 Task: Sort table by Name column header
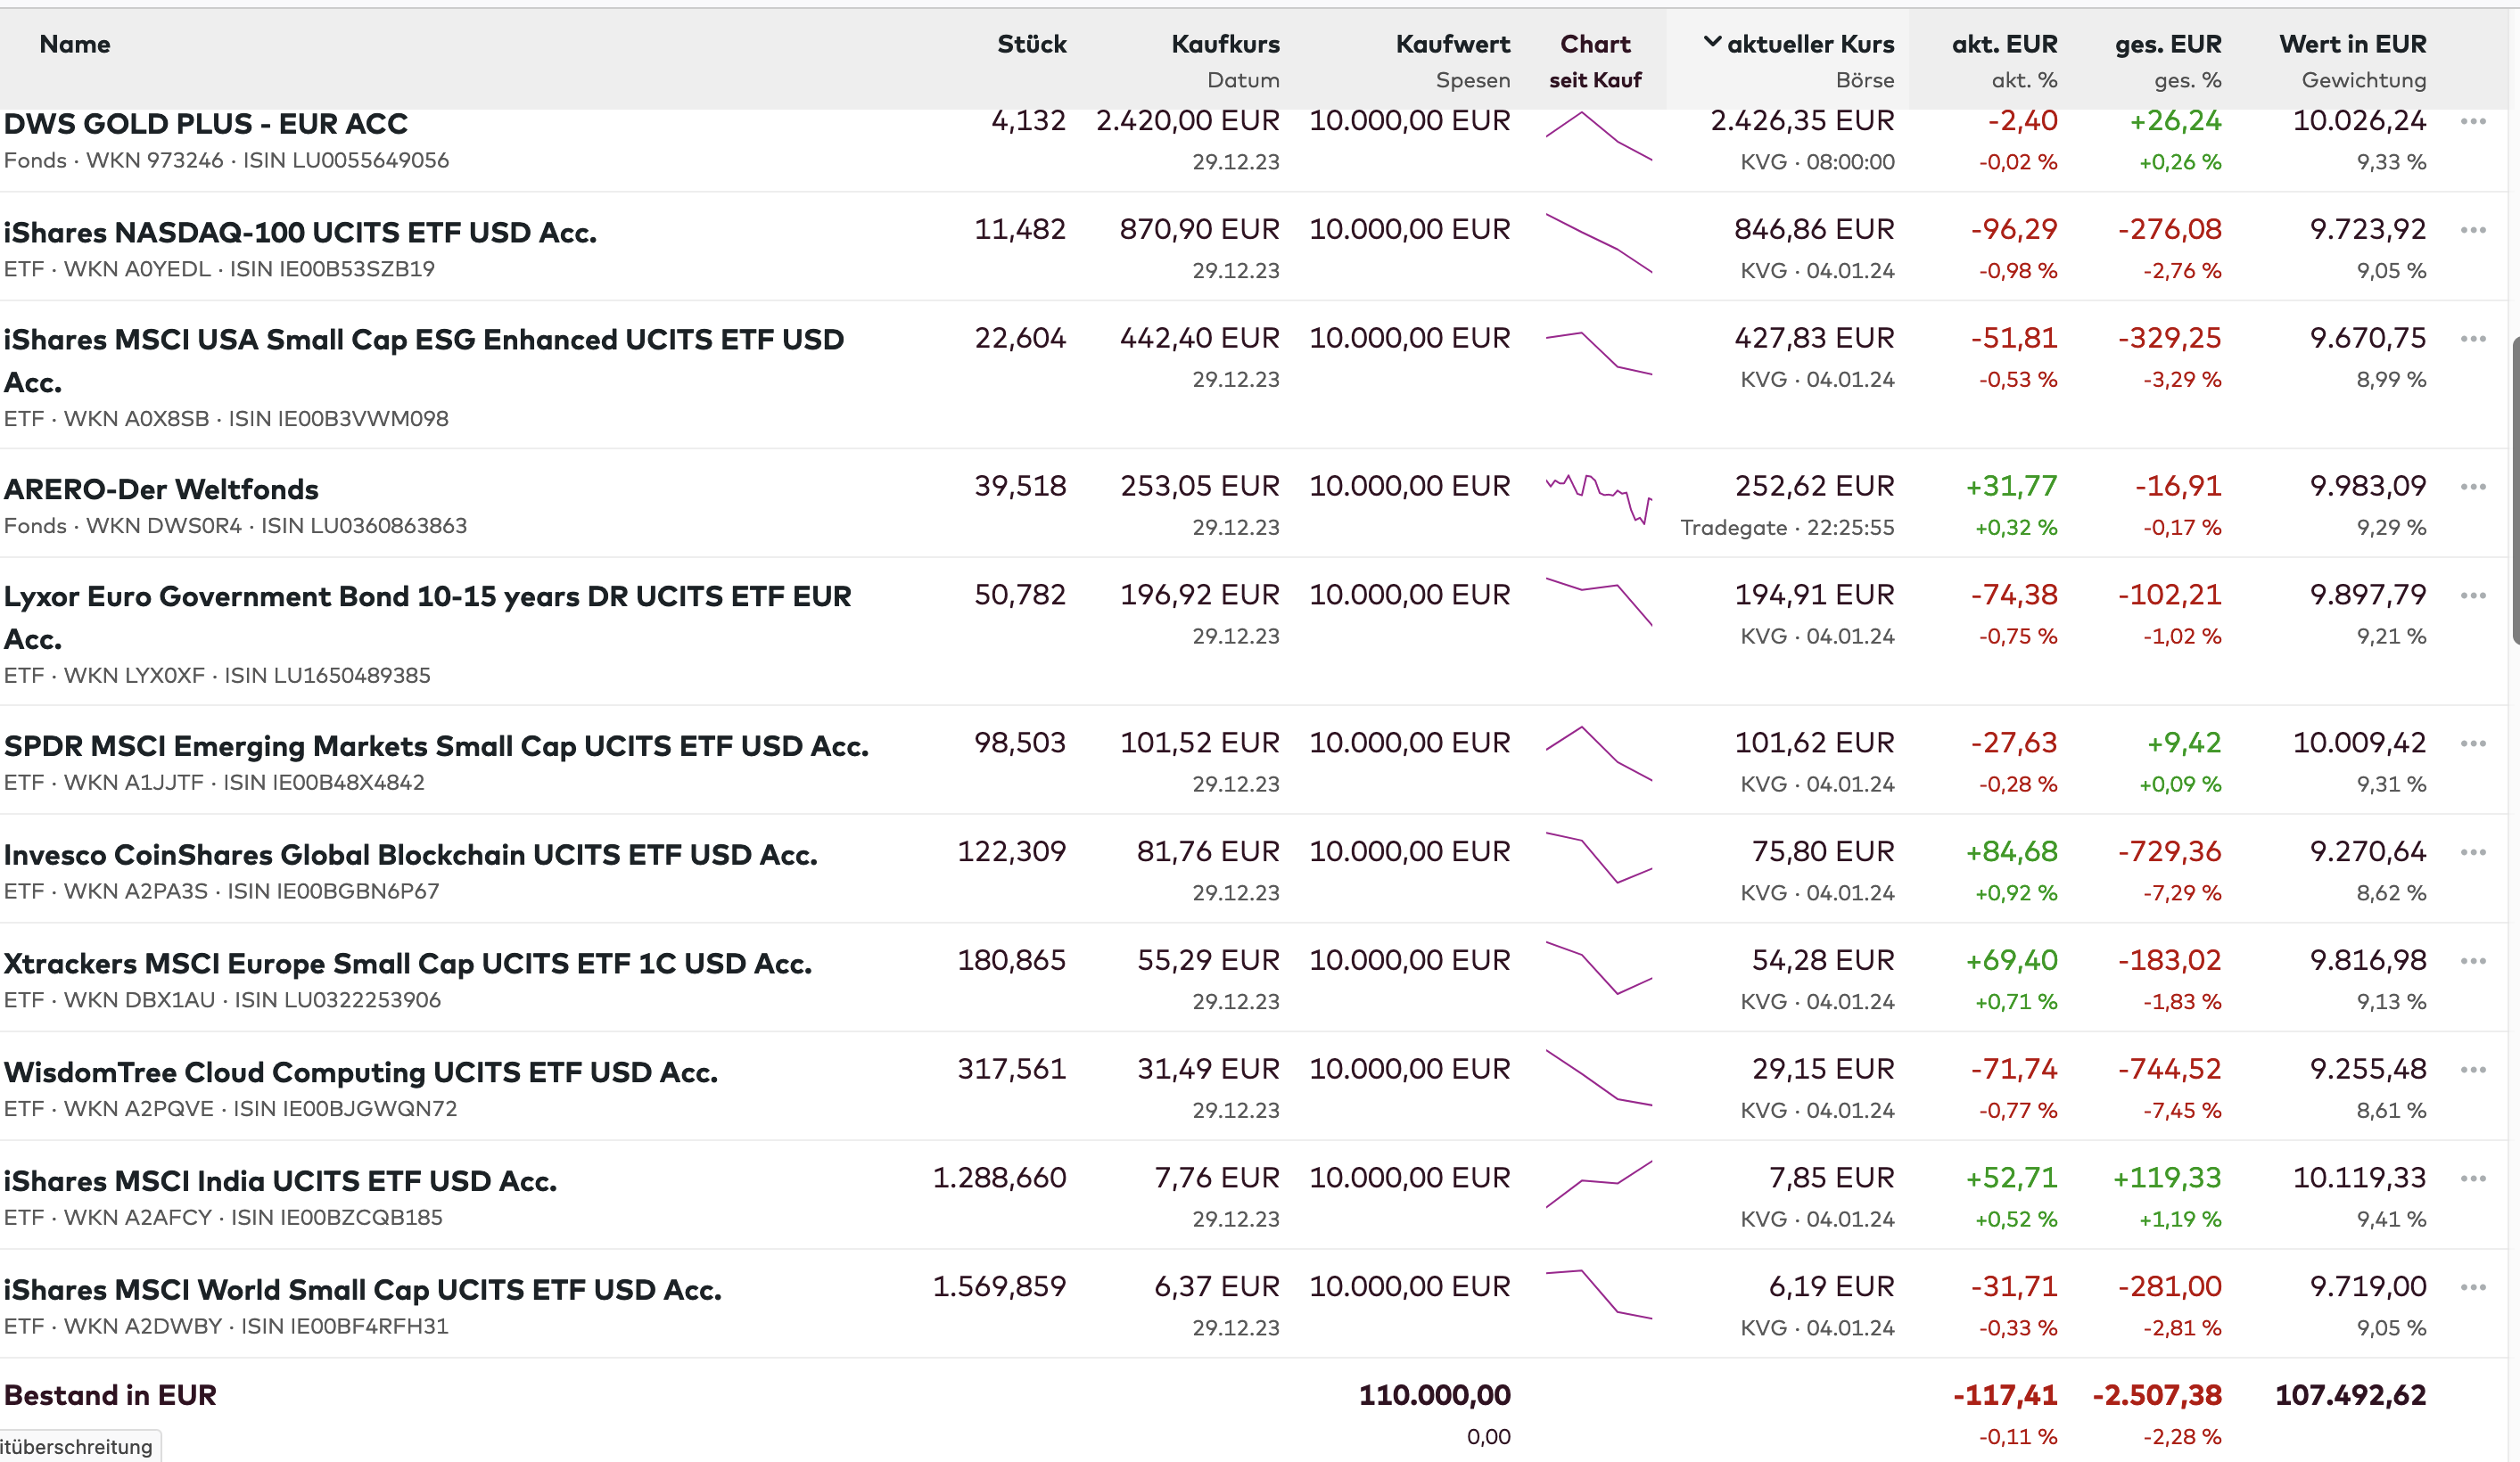coord(75,44)
